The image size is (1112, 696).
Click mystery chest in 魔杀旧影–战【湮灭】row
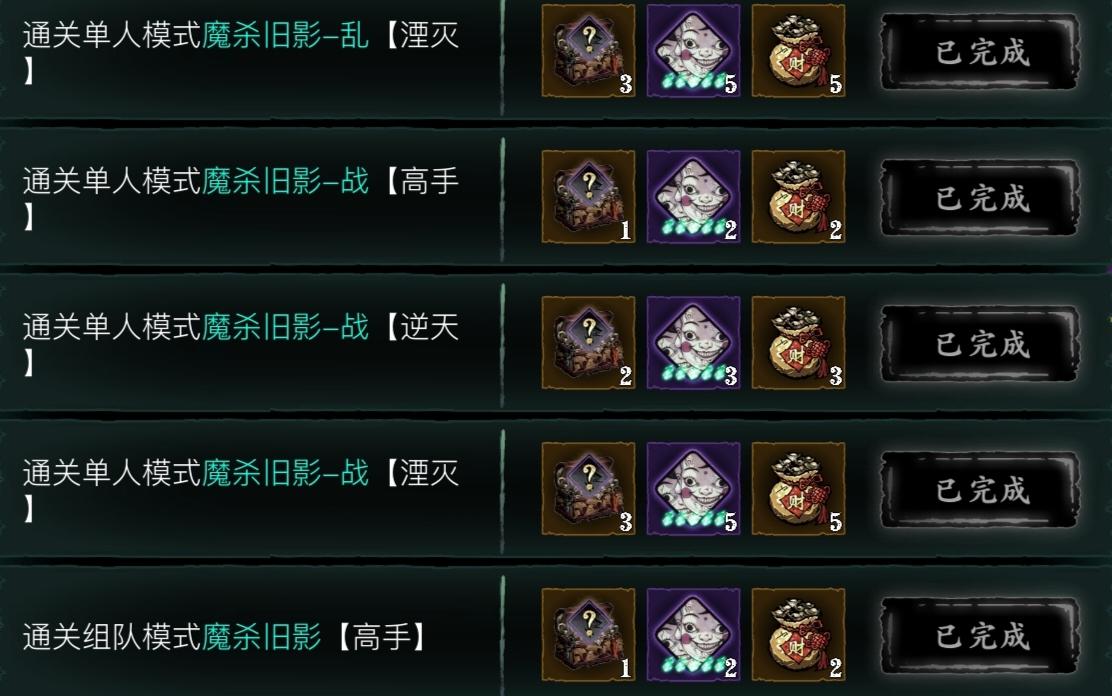click(589, 489)
